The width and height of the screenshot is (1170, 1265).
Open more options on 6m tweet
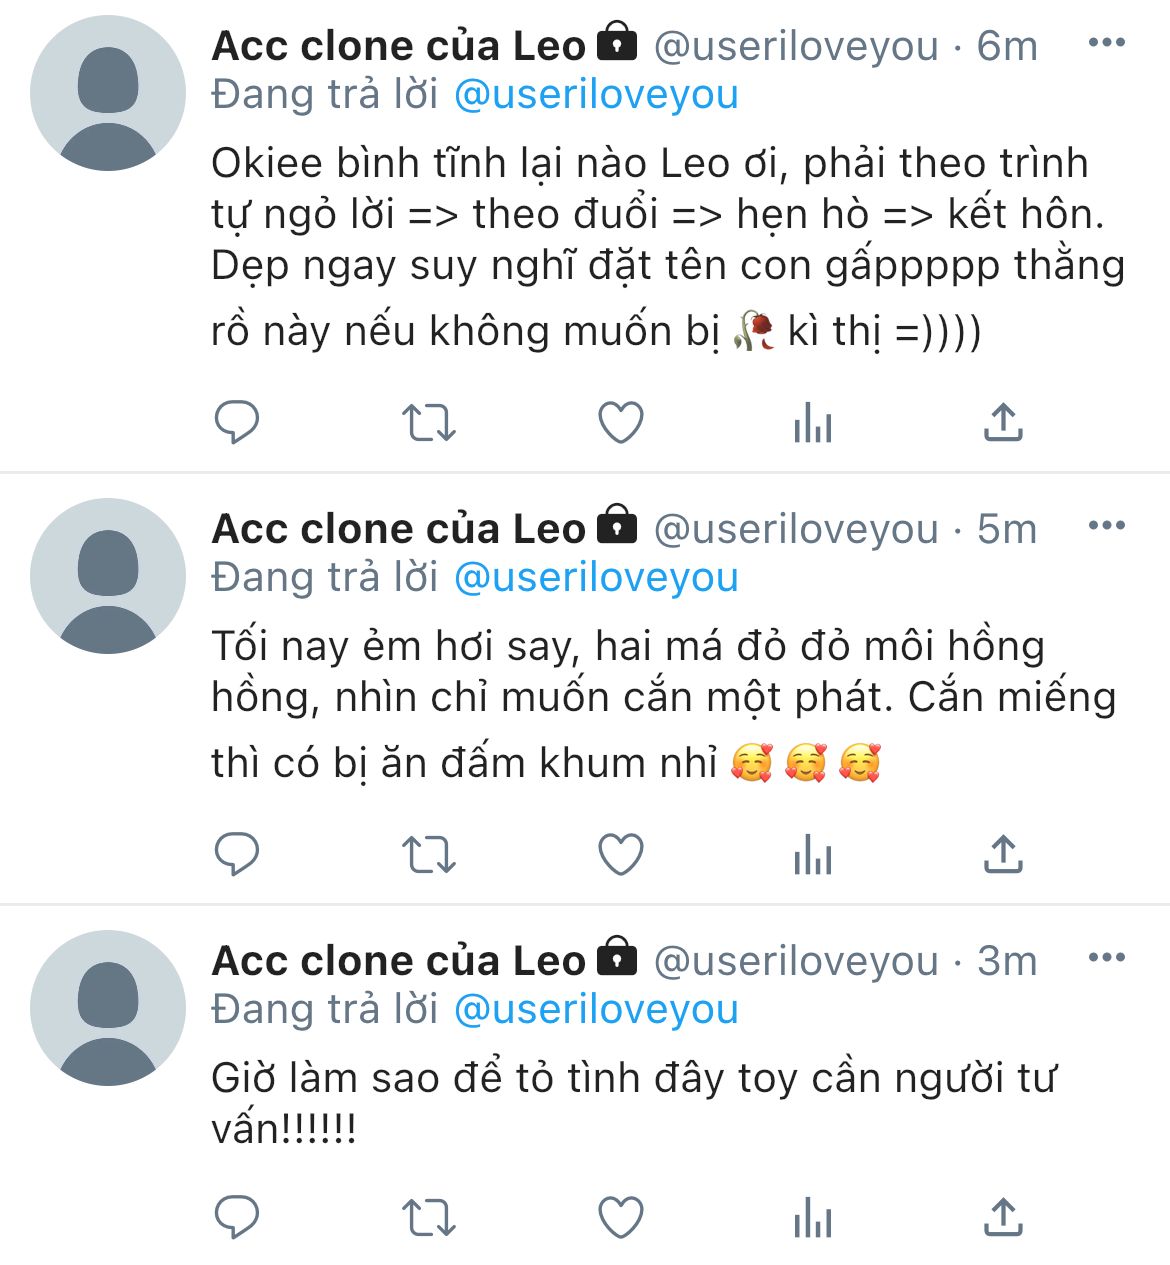point(1106,43)
